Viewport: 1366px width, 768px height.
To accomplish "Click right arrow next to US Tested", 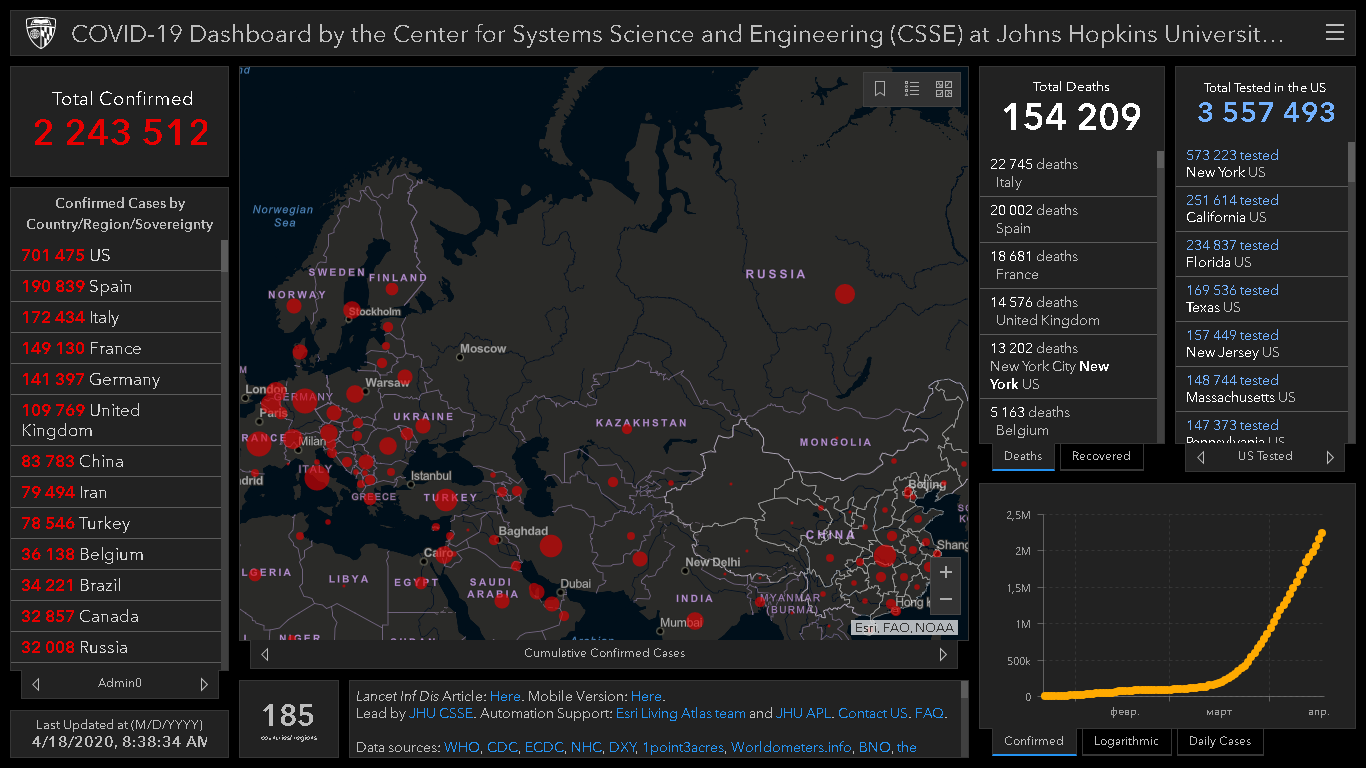I will tap(1330, 457).
